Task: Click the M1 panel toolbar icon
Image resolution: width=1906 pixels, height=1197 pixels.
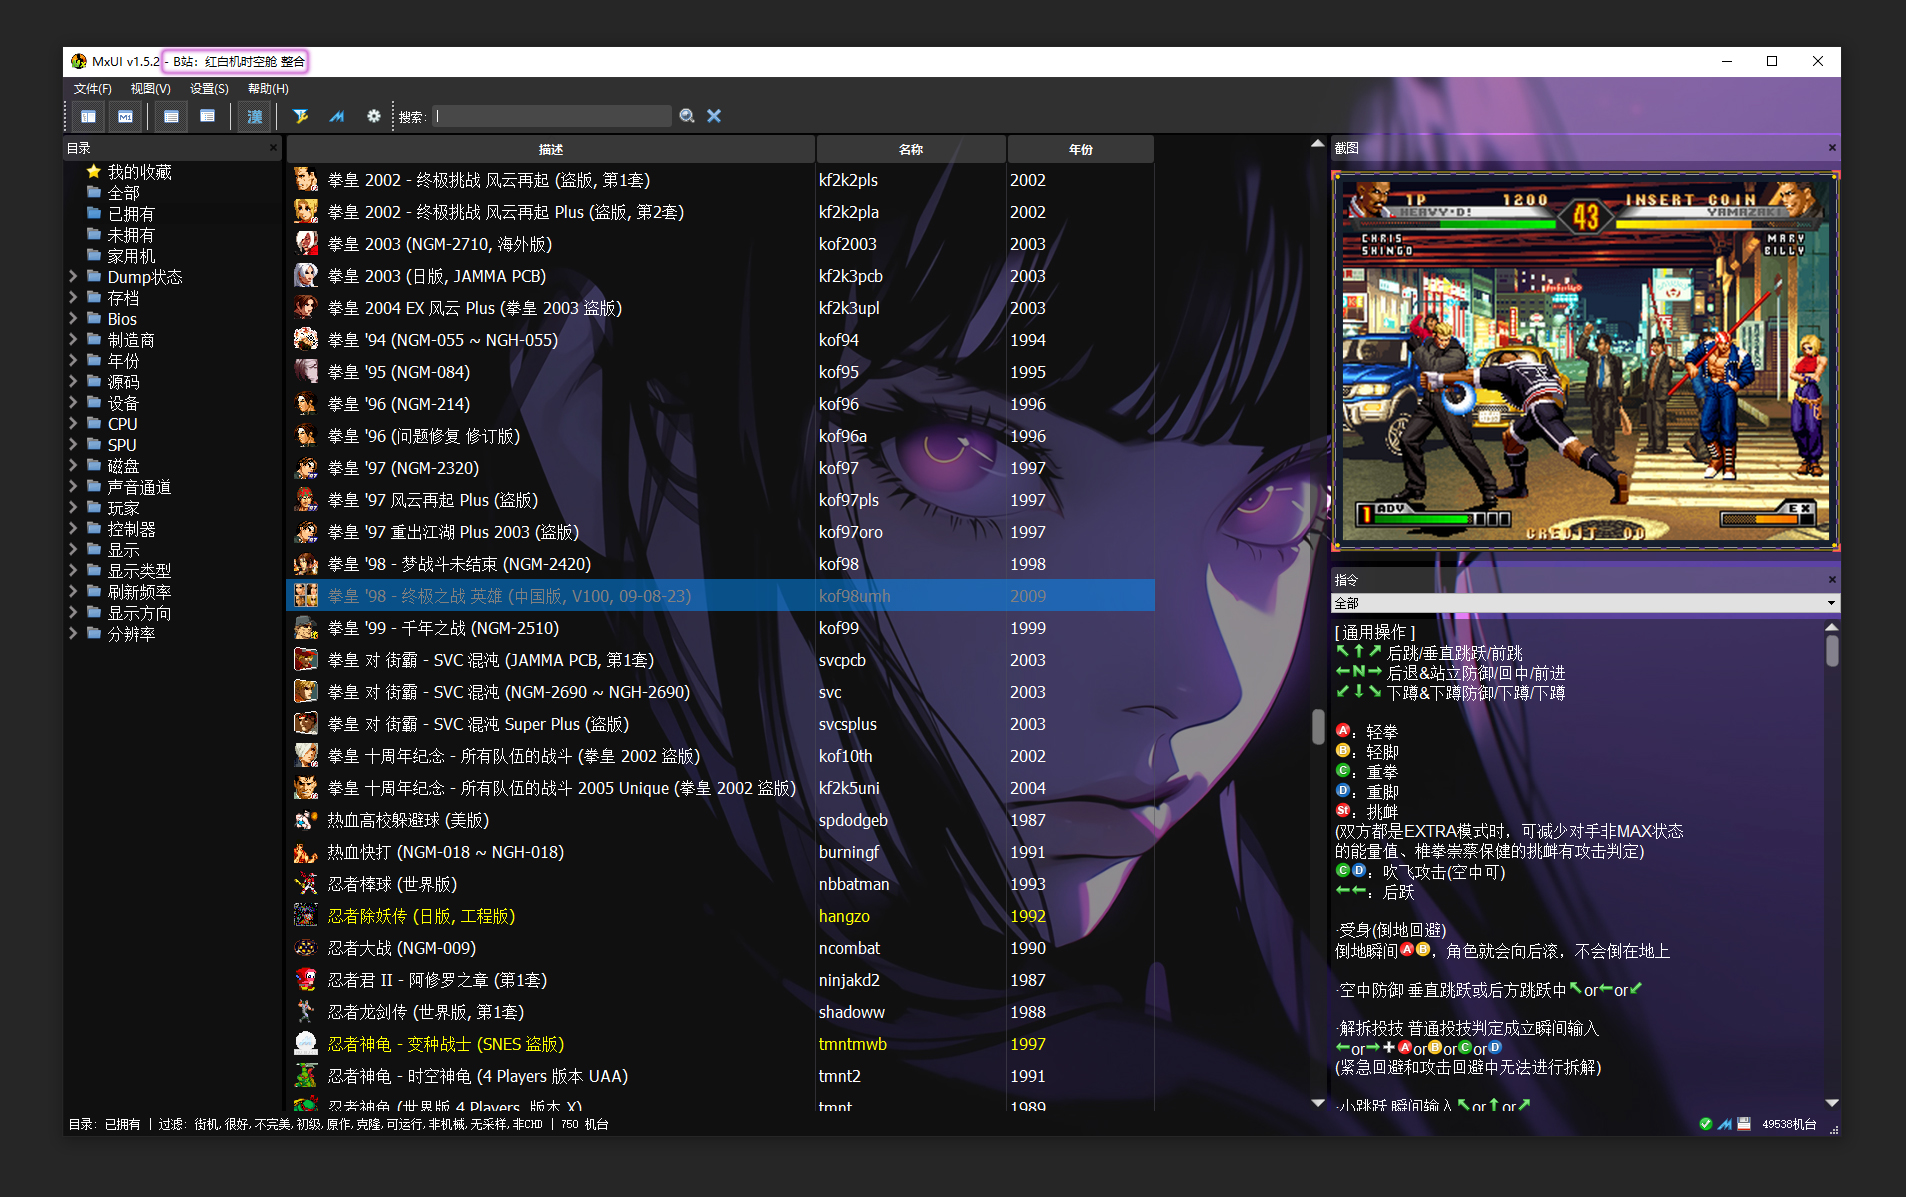Action: (125, 116)
